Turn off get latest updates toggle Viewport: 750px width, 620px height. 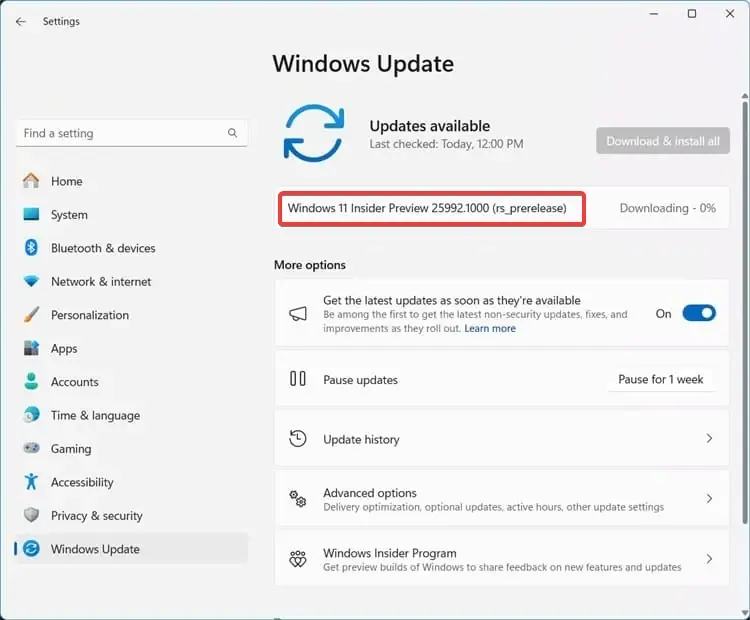[x=699, y=313]
